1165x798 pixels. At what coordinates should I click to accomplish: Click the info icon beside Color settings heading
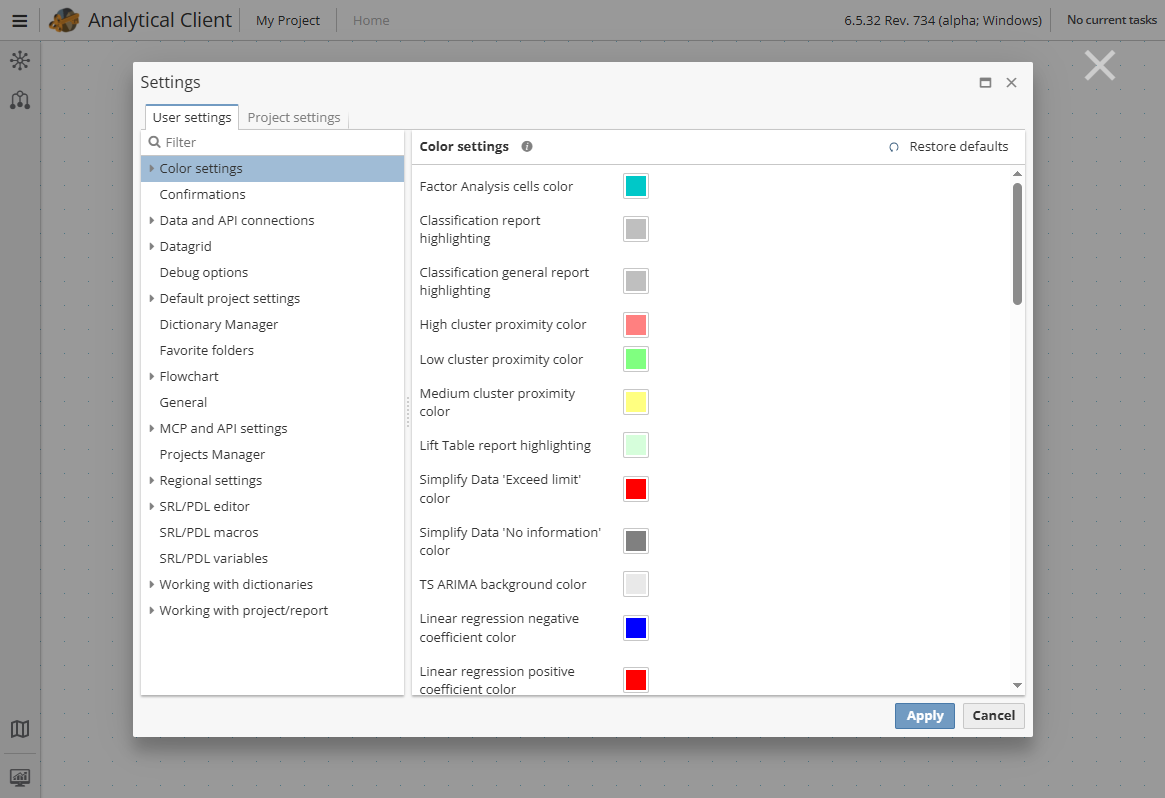point(527,146)
